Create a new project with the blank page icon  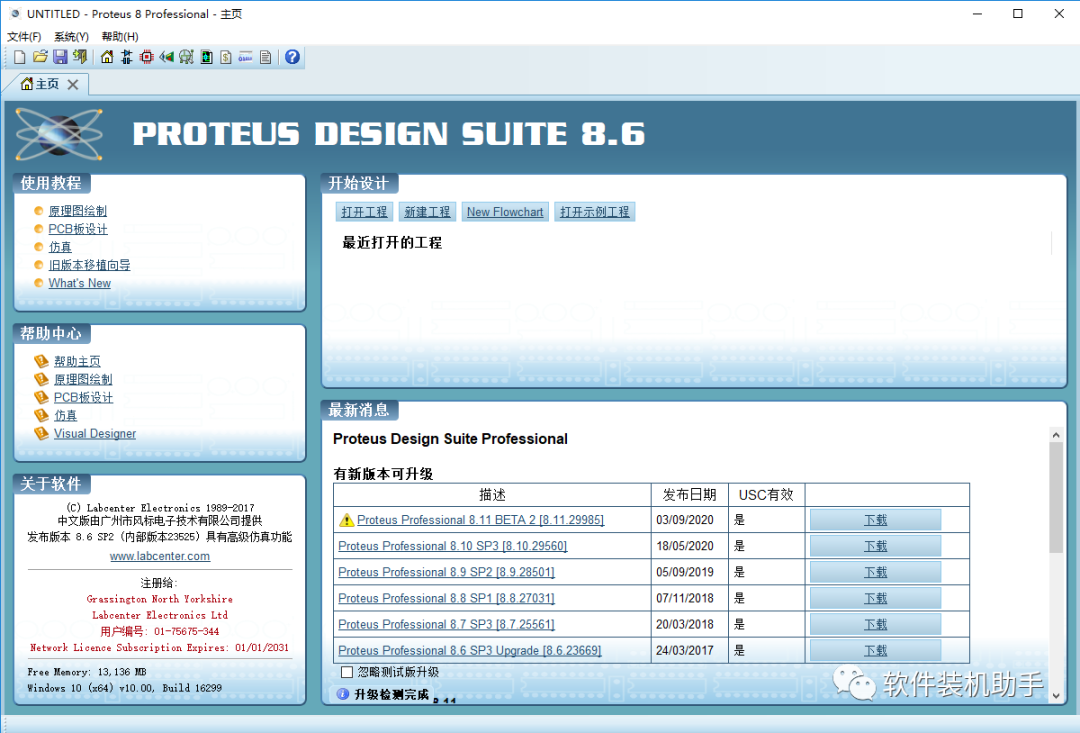[x=20, y=57]
